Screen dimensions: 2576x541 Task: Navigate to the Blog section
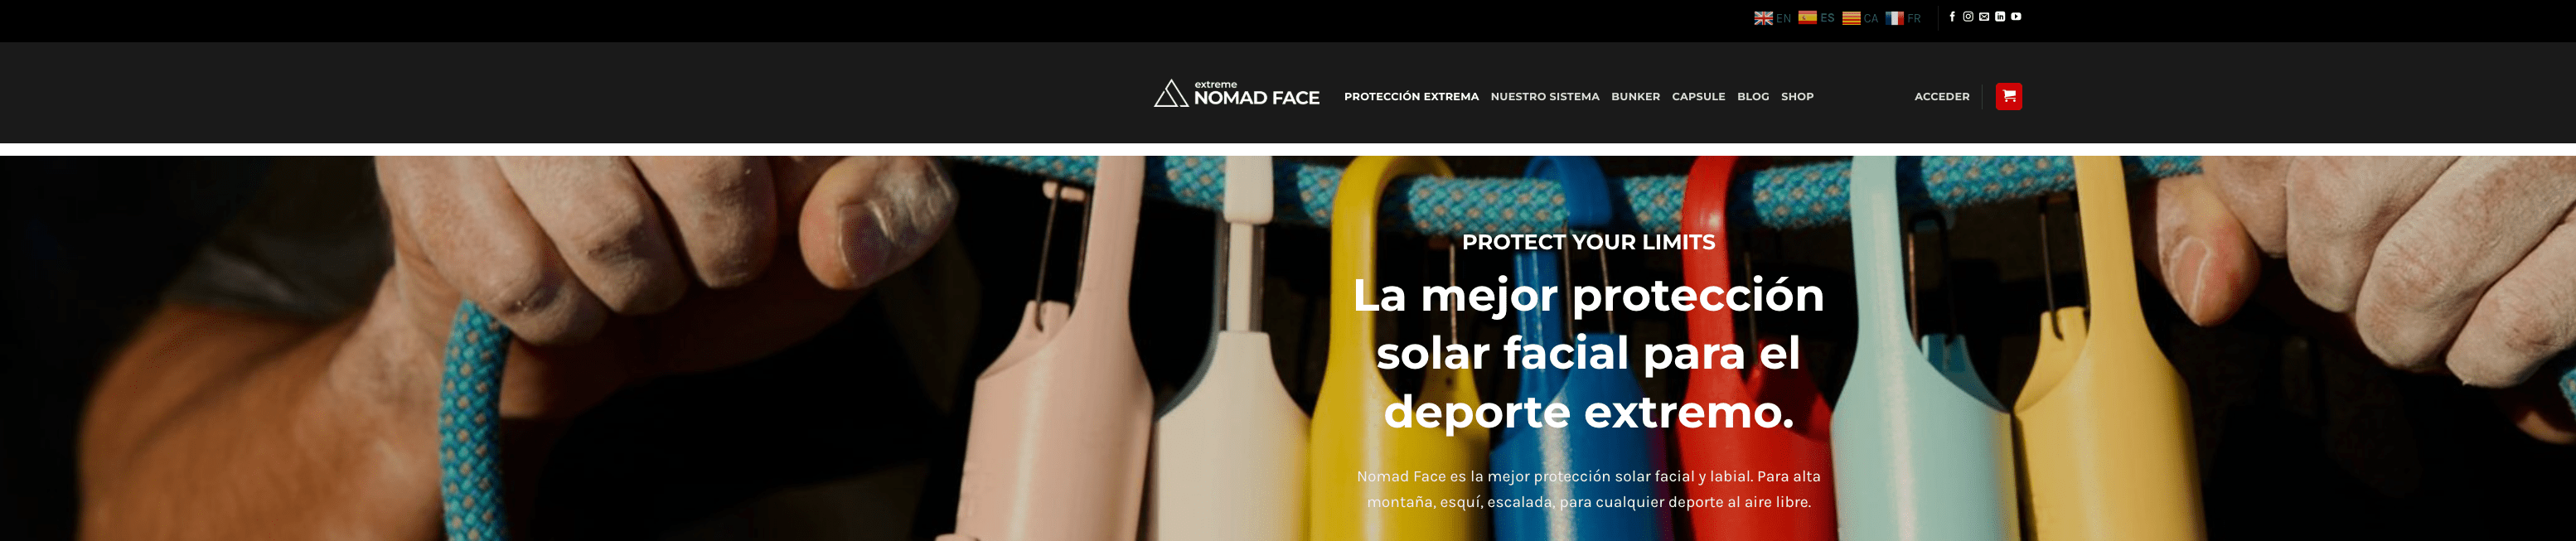(x=1753, y=97)
